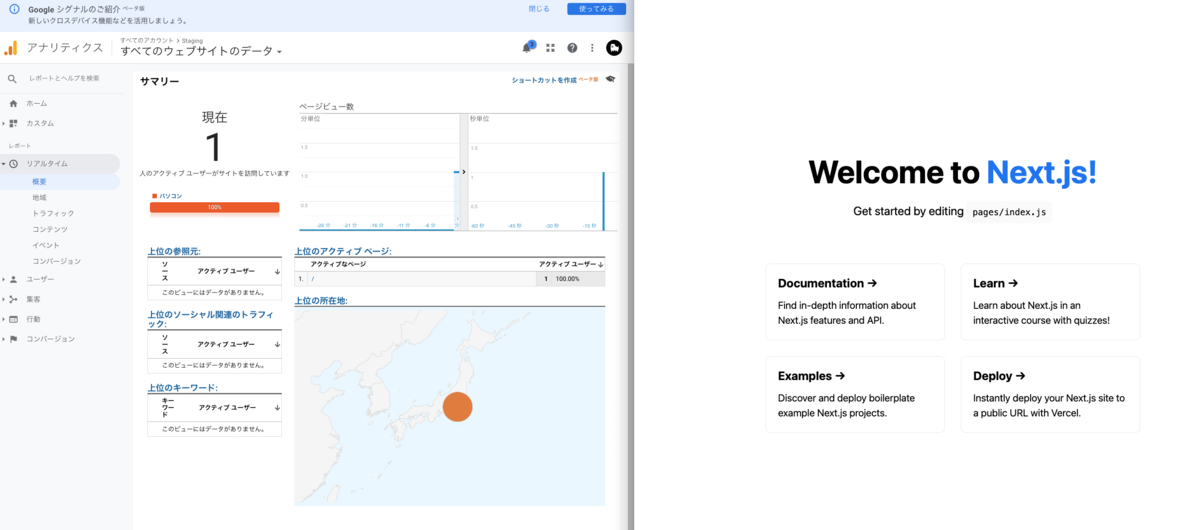Open 上位のアクティブ ページ heading link
Viewport: 1200px width, 530px height.
coord(343,252)
